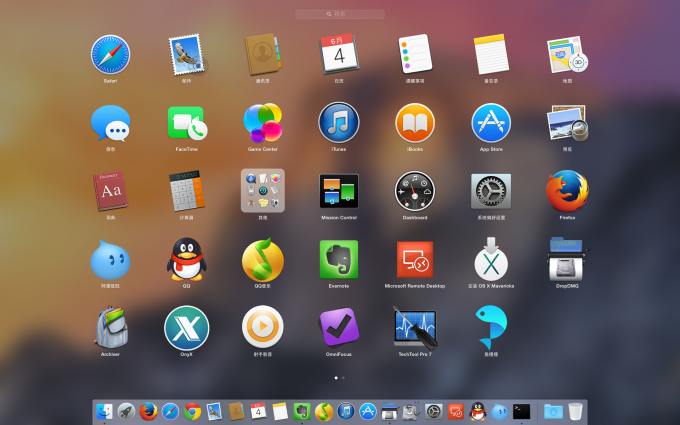Open the Trash in the Dock

click(575, 411)
